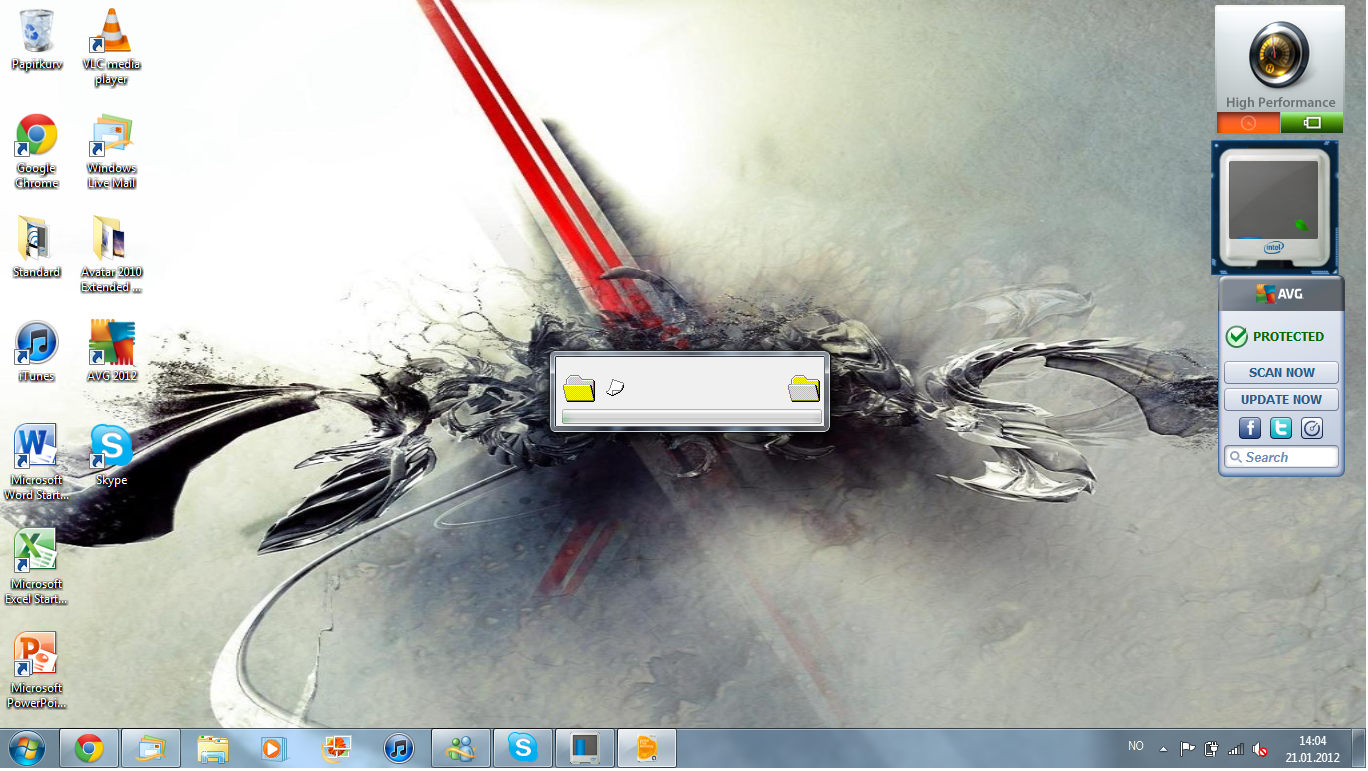
Task: Click the AVG PROTECTED status checkmark
Action: pos(1237,337)
